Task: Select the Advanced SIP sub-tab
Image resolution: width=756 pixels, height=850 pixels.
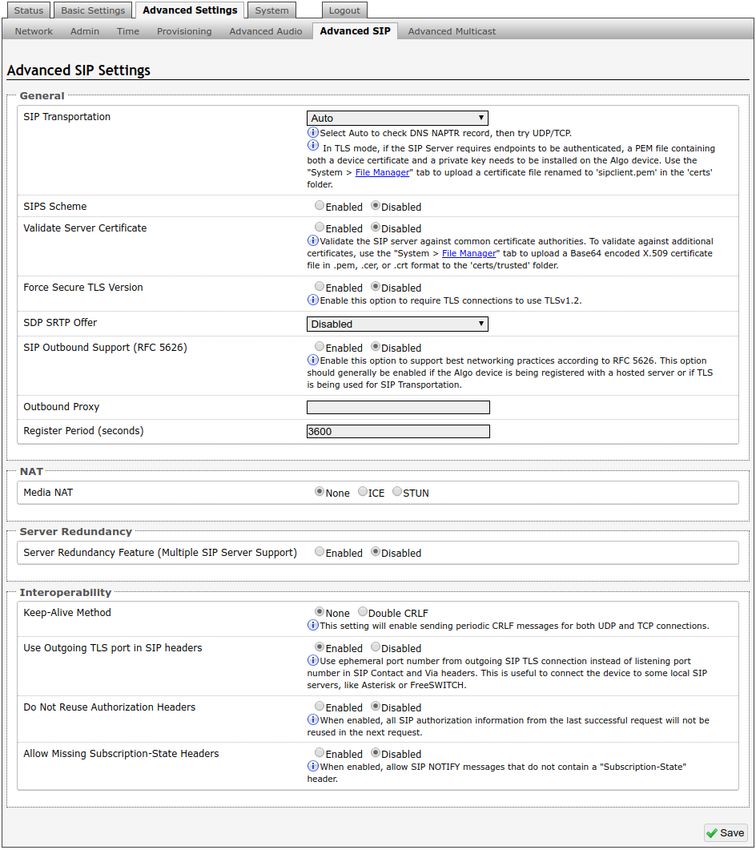Action: tap(355, 31)
